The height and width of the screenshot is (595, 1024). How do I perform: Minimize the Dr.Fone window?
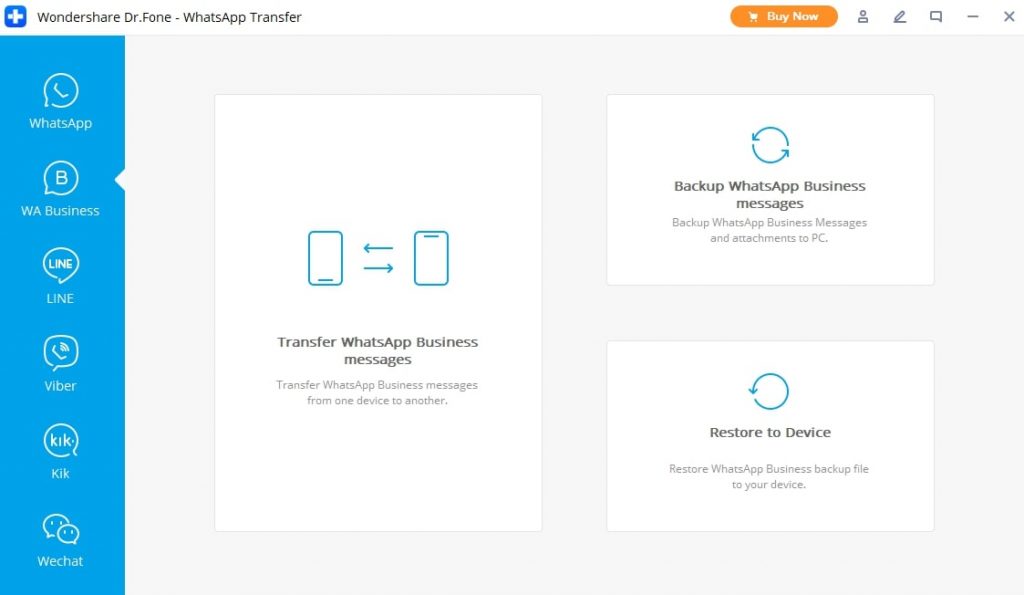pyautogui.click(x=973, y=17)
